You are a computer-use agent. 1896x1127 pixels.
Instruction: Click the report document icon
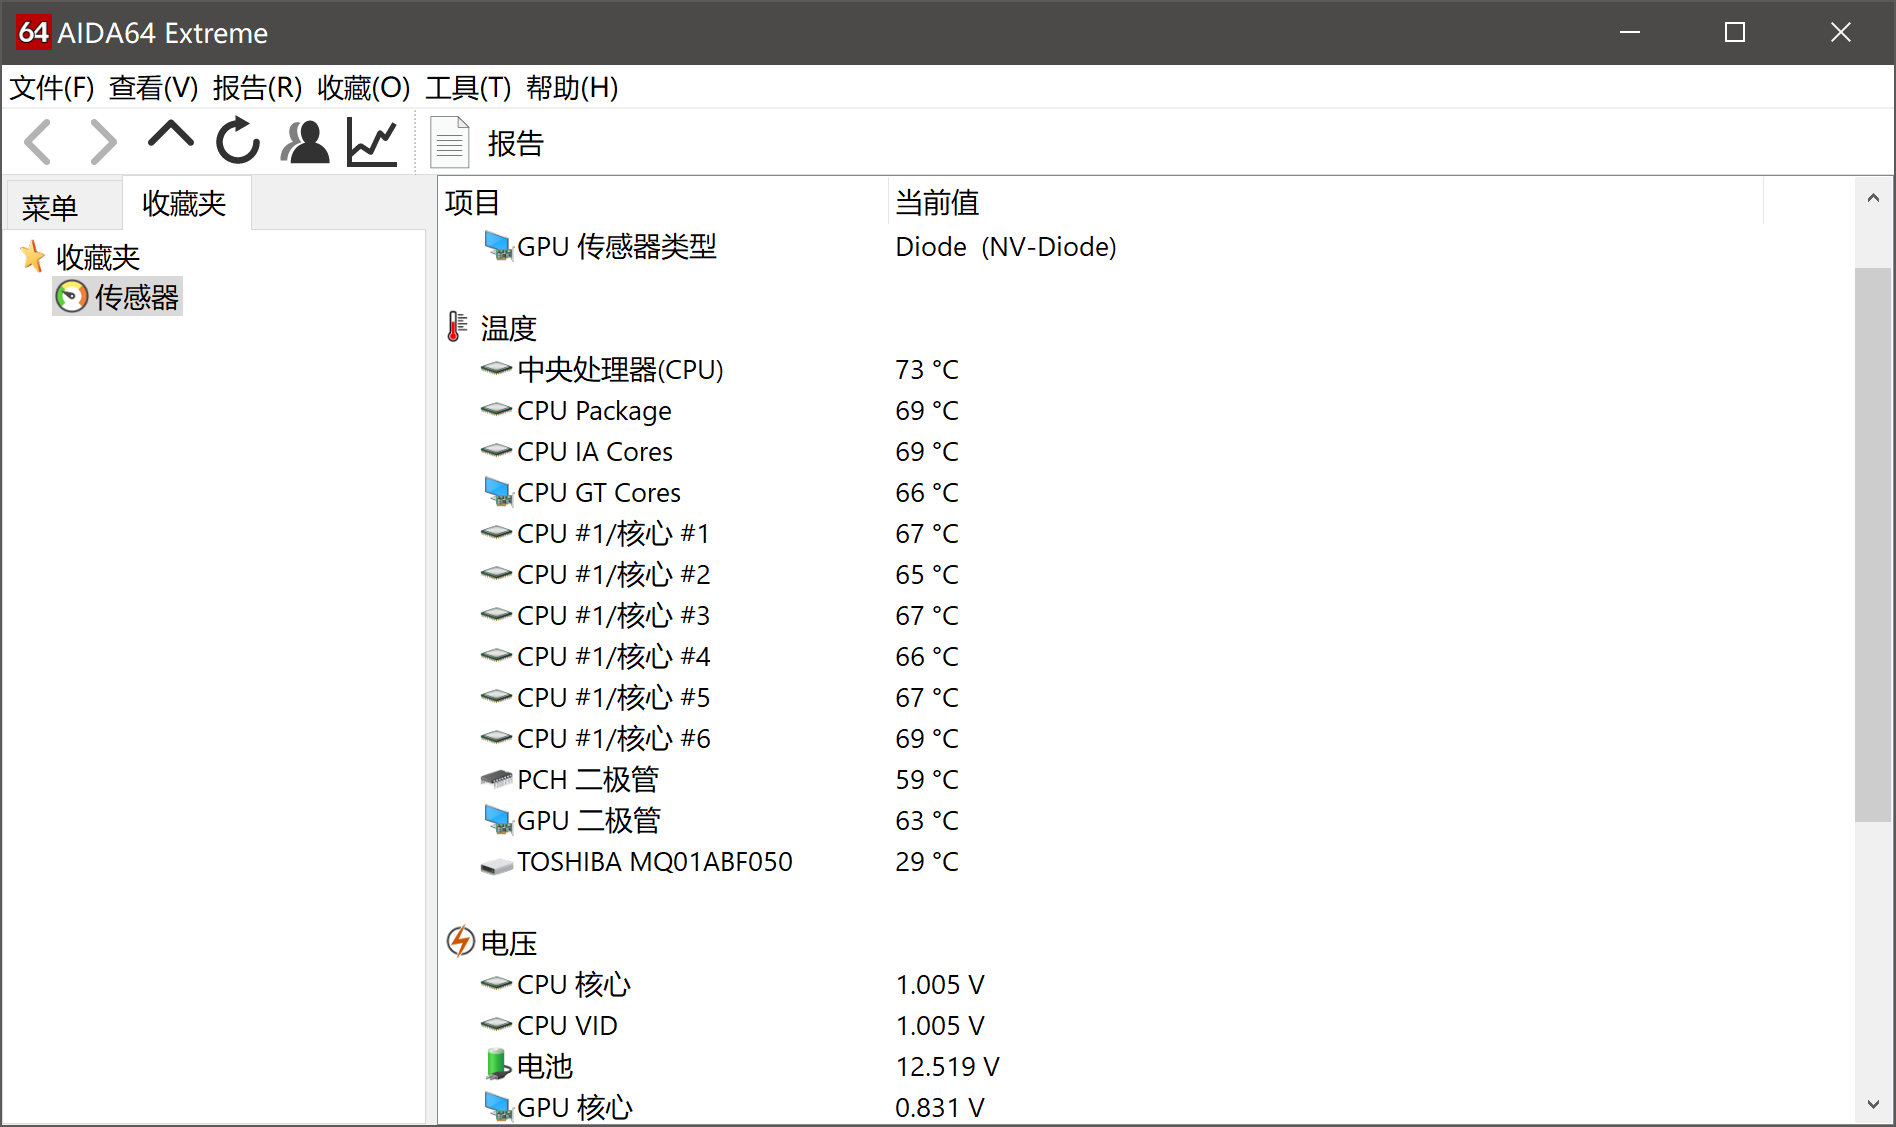coord(450,143)
